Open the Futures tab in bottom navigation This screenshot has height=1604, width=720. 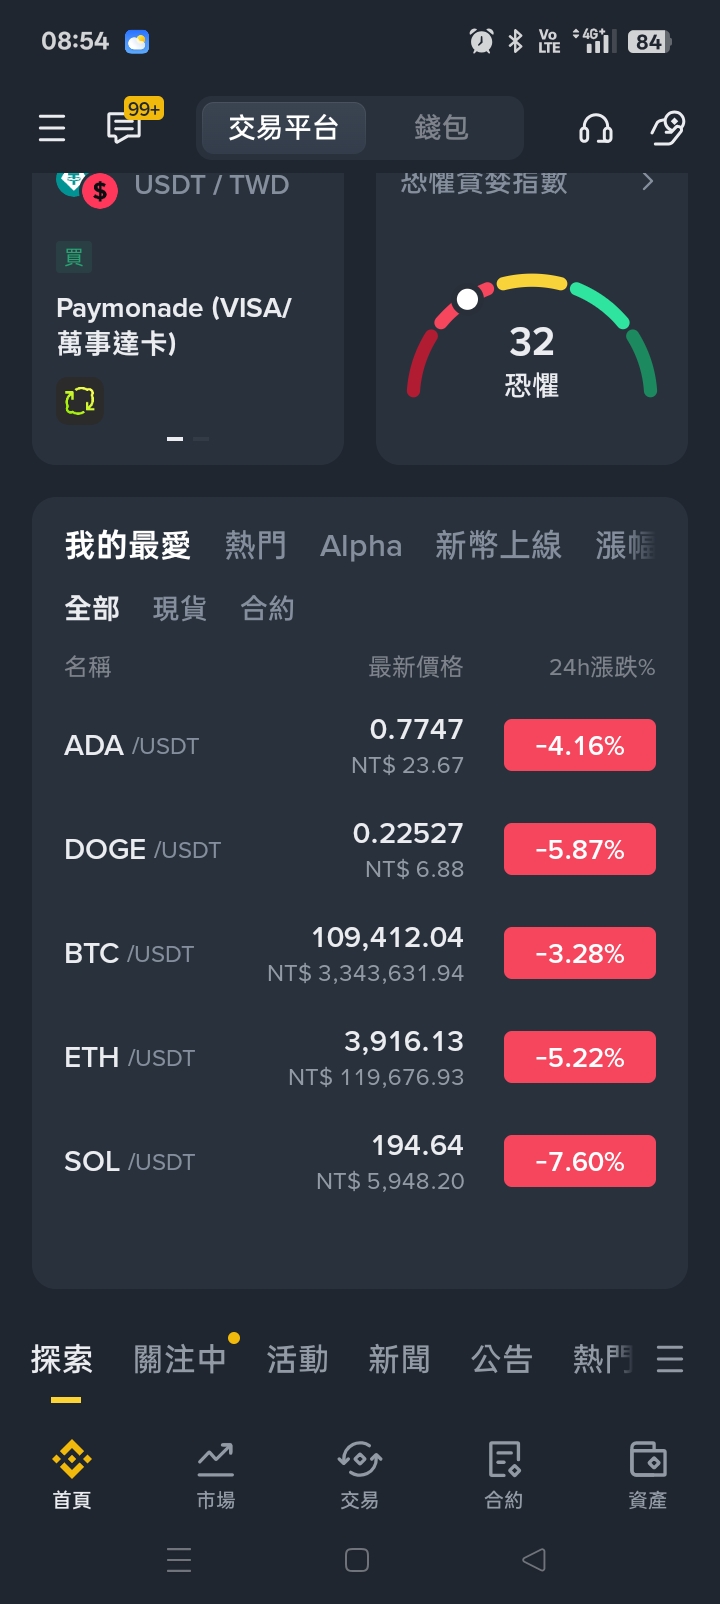[x=504, y=1474]
